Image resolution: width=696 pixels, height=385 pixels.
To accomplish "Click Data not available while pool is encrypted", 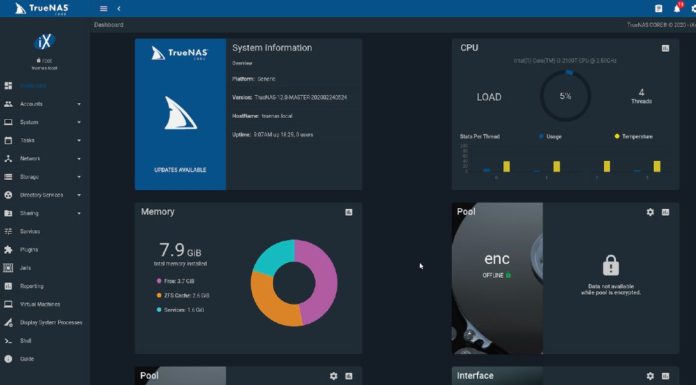I will click(x=611, y=290).
